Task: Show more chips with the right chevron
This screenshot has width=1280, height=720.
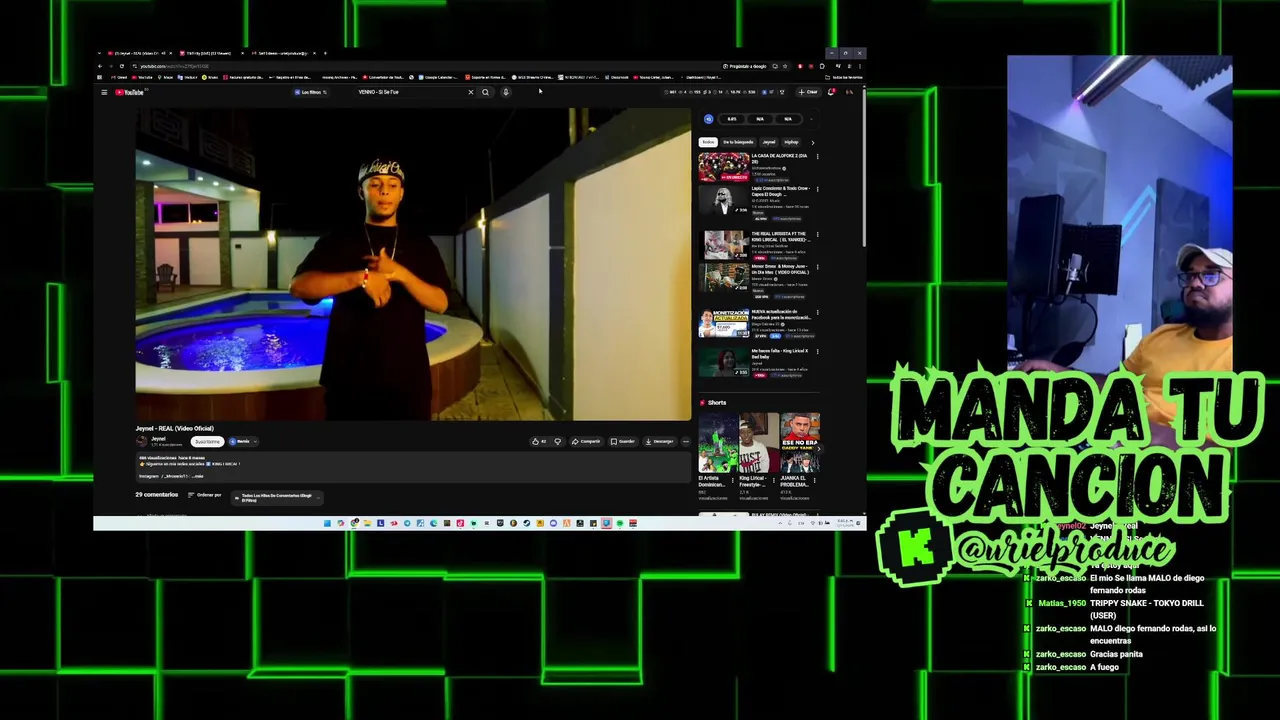Action: pyautogui.click(x=813, y=143)
